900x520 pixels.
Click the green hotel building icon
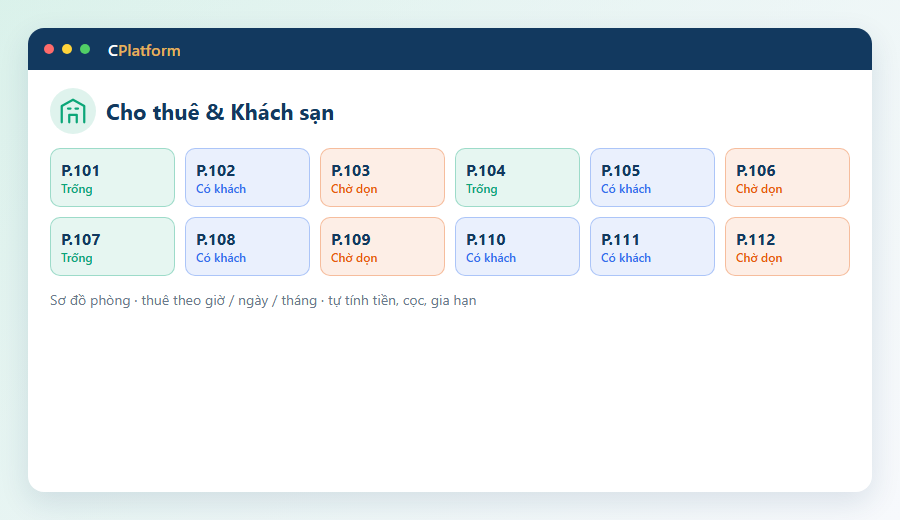(x=73, y=111)
